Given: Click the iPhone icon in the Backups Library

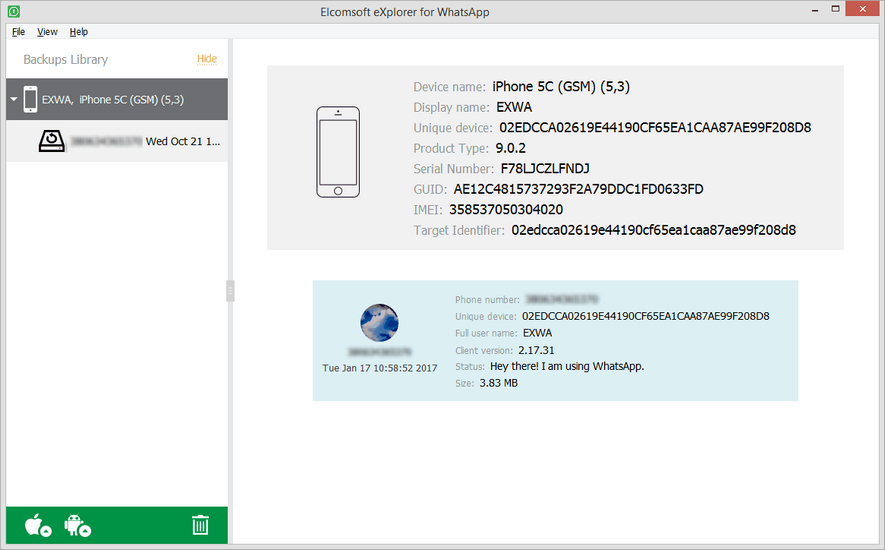Looking at the screenshot, I should (30, 99).
